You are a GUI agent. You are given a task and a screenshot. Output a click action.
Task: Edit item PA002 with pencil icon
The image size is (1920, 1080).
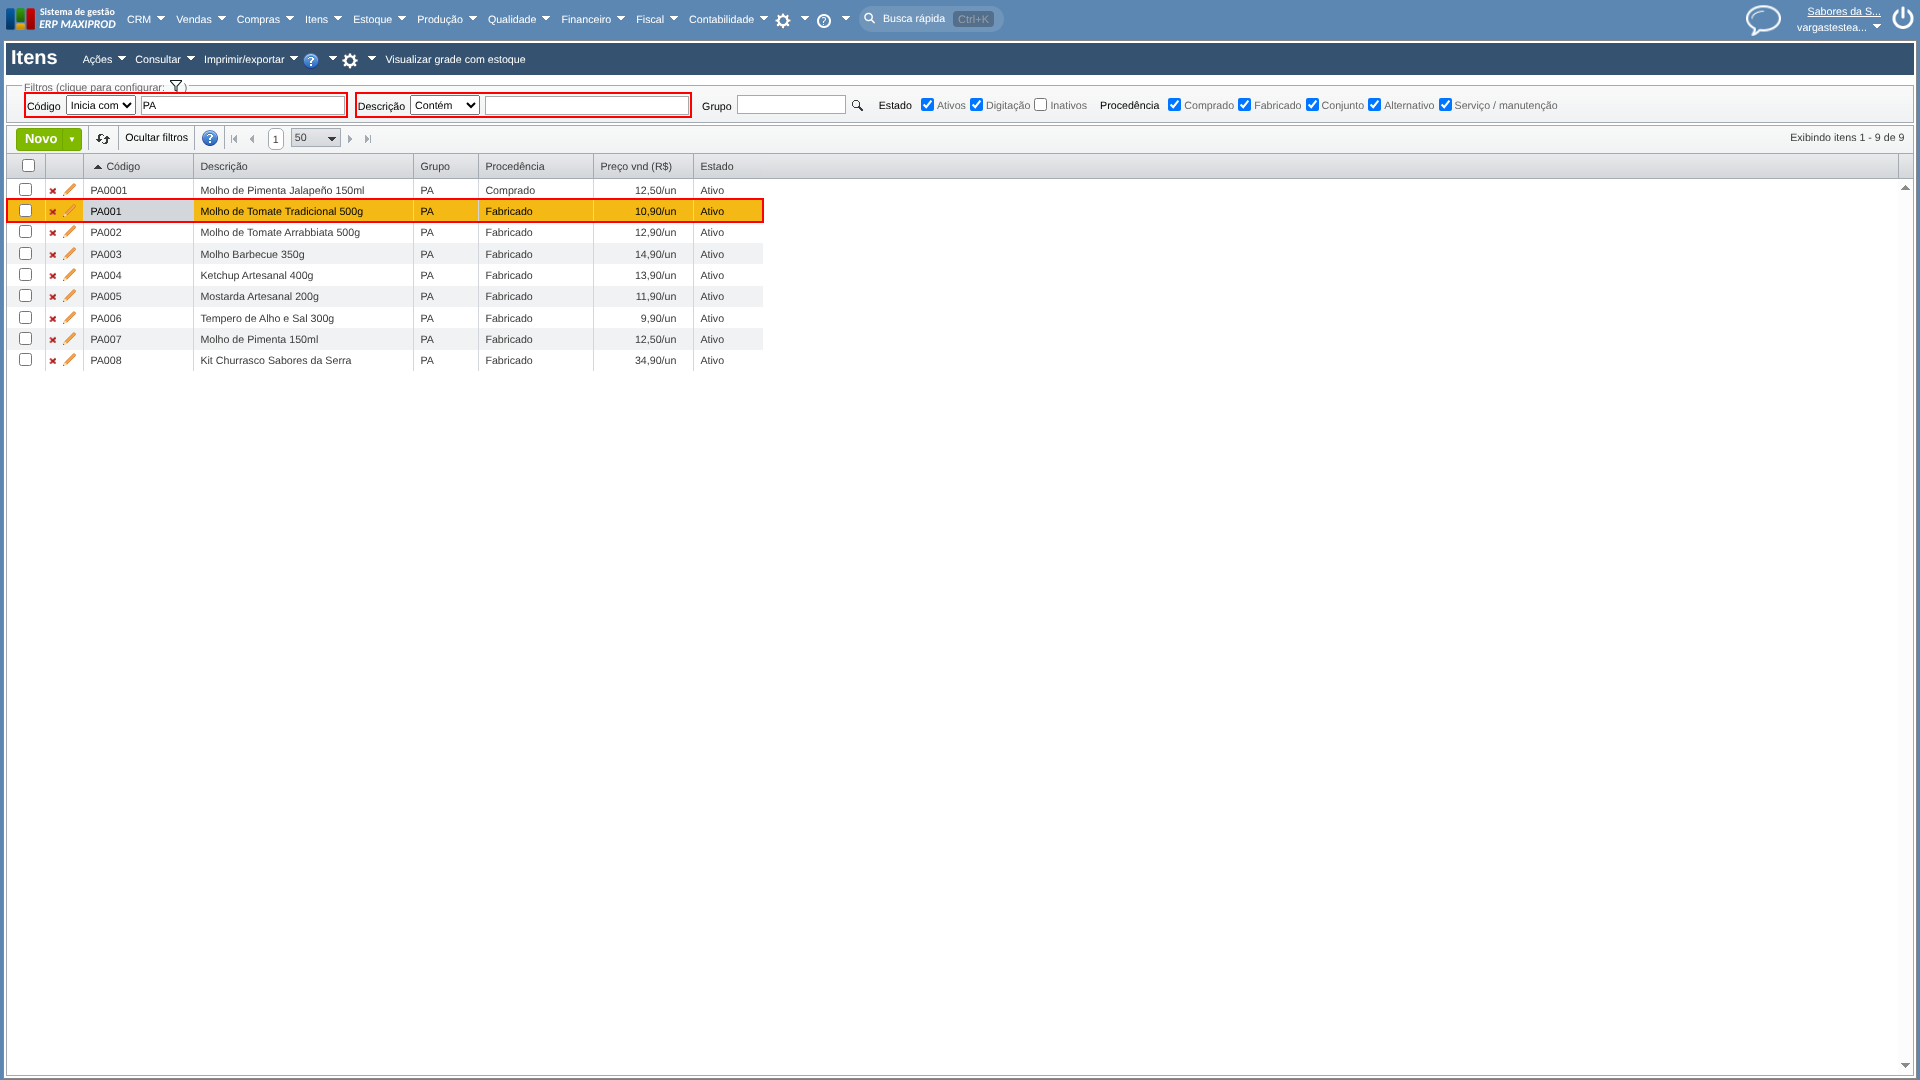coord(70,232)
